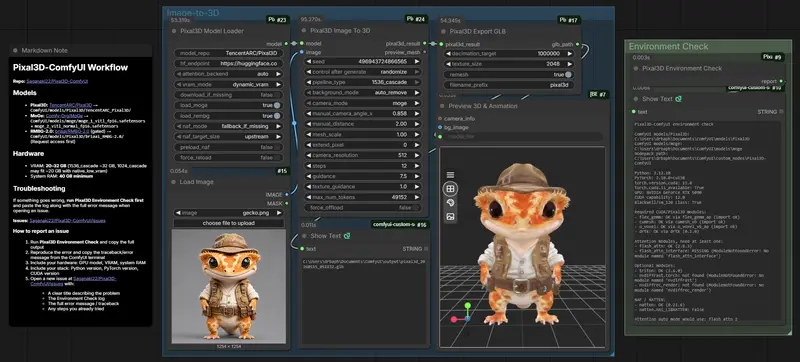Collapse the Markdown Note node dot

click(x=15, y=50)
